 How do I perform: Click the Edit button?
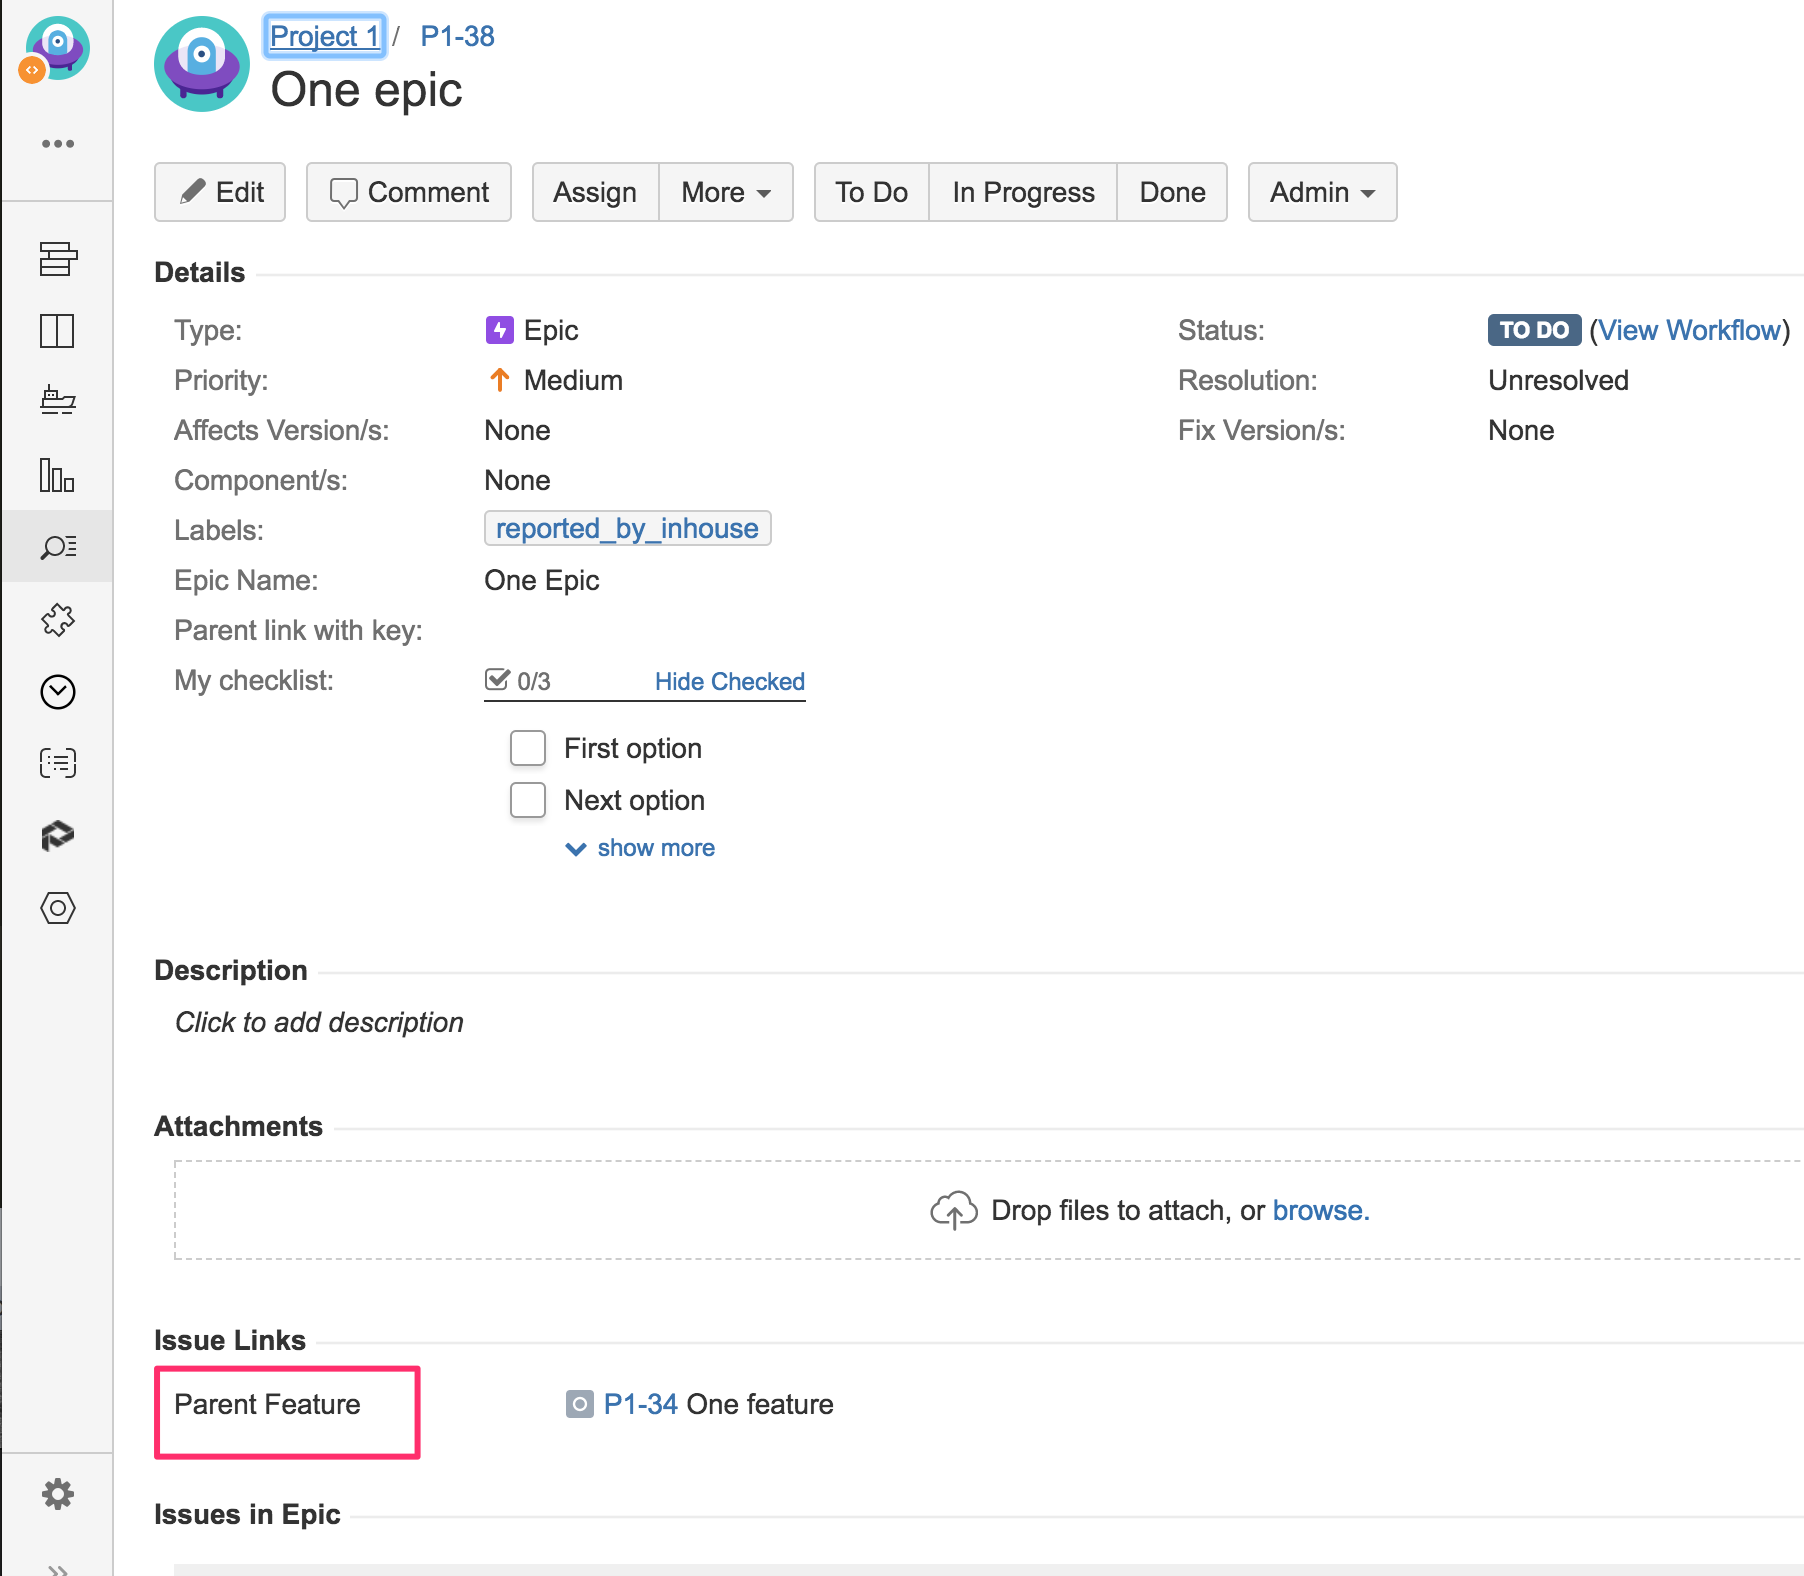(x=220, y=192)
